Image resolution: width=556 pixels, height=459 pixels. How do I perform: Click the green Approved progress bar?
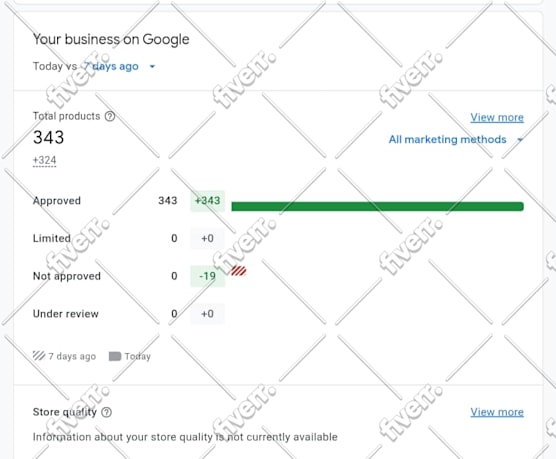point(377,206)
